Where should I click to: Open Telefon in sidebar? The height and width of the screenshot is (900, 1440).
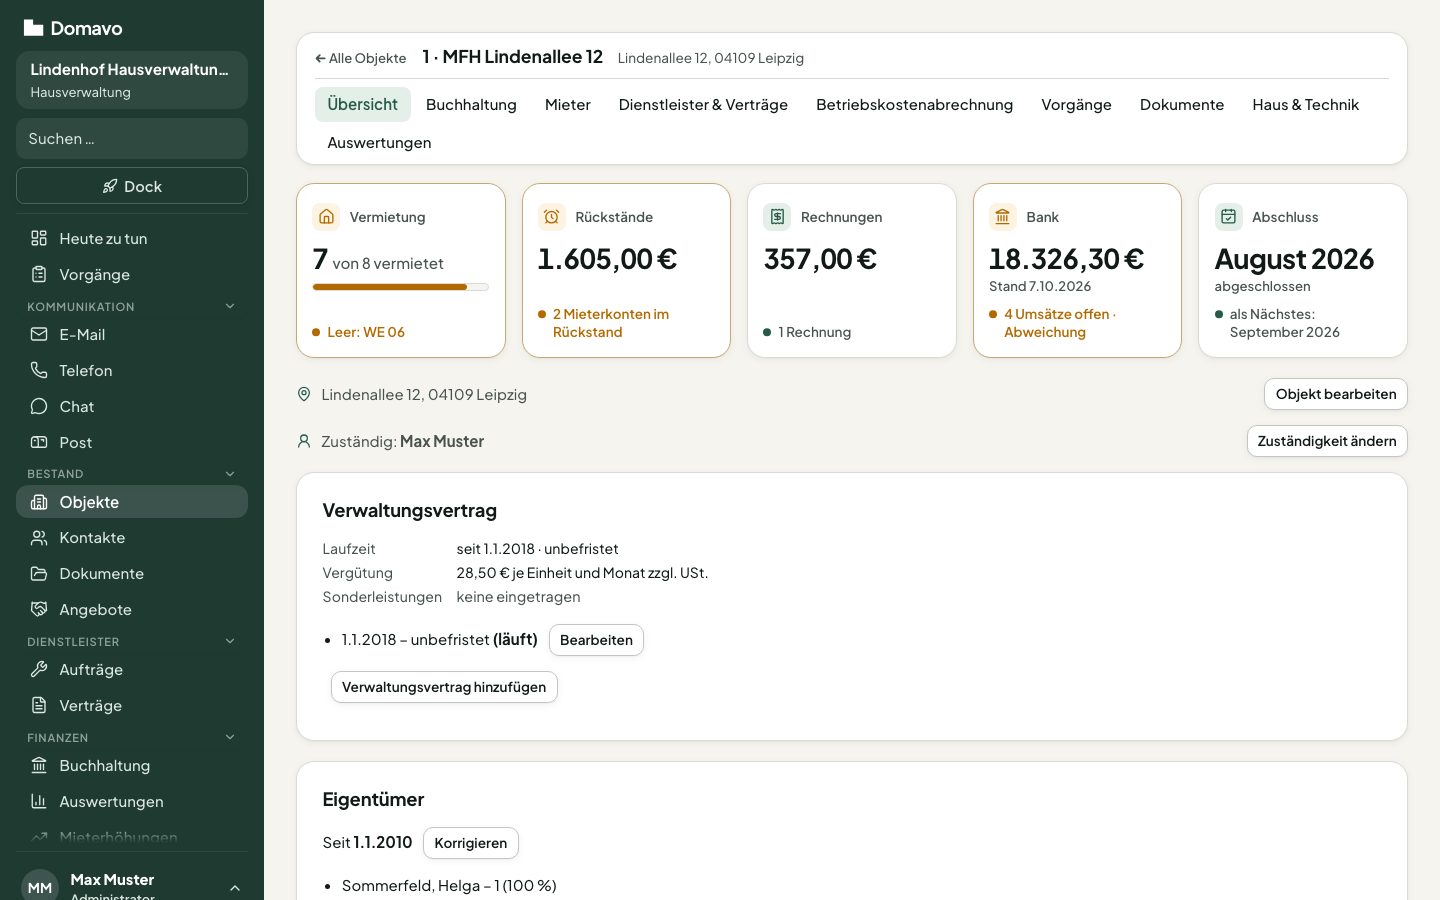pyautogui.click(x=132, y=370)
